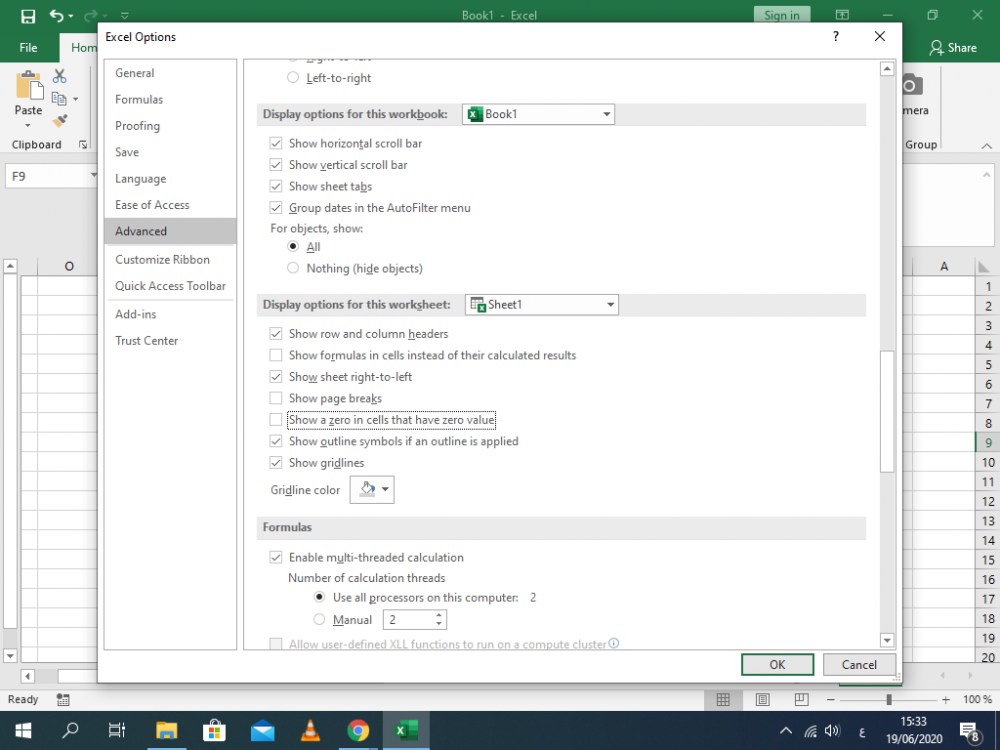Image resolution: width=1000 pixels, height=750 pixels.
Task: Click the Share person icon
Action: (936, 48)
